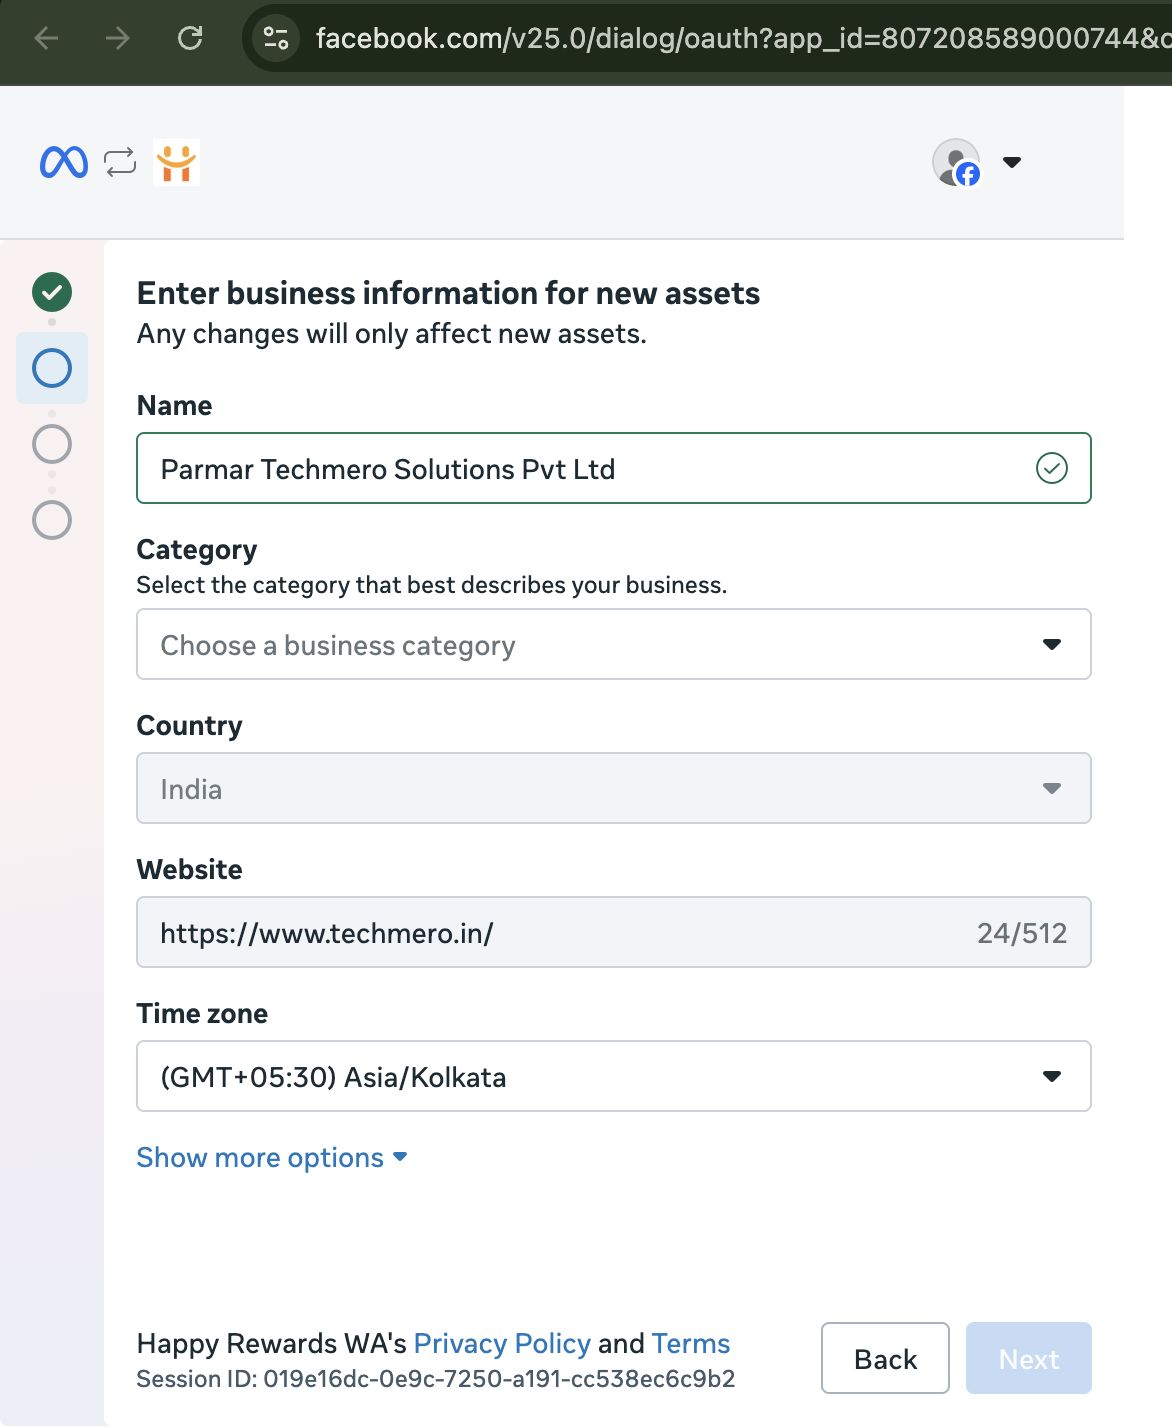Screen dimensions: 1172x1428
Task: Select the third step circle
Action: coord(52,444)
